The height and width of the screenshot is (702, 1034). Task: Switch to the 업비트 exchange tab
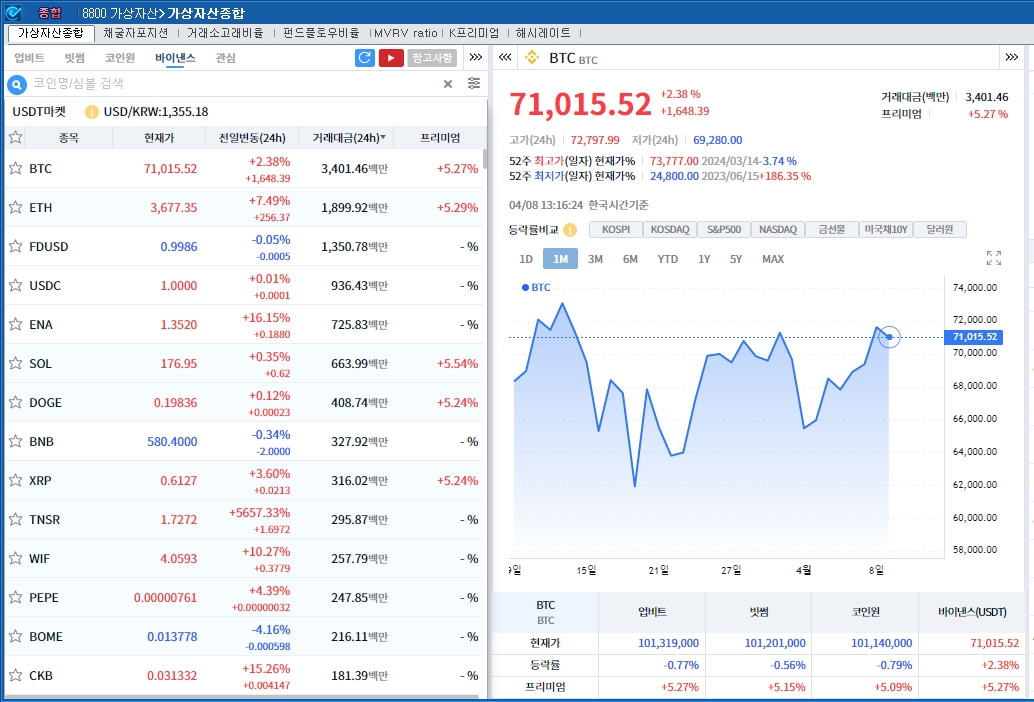(29, 58)
